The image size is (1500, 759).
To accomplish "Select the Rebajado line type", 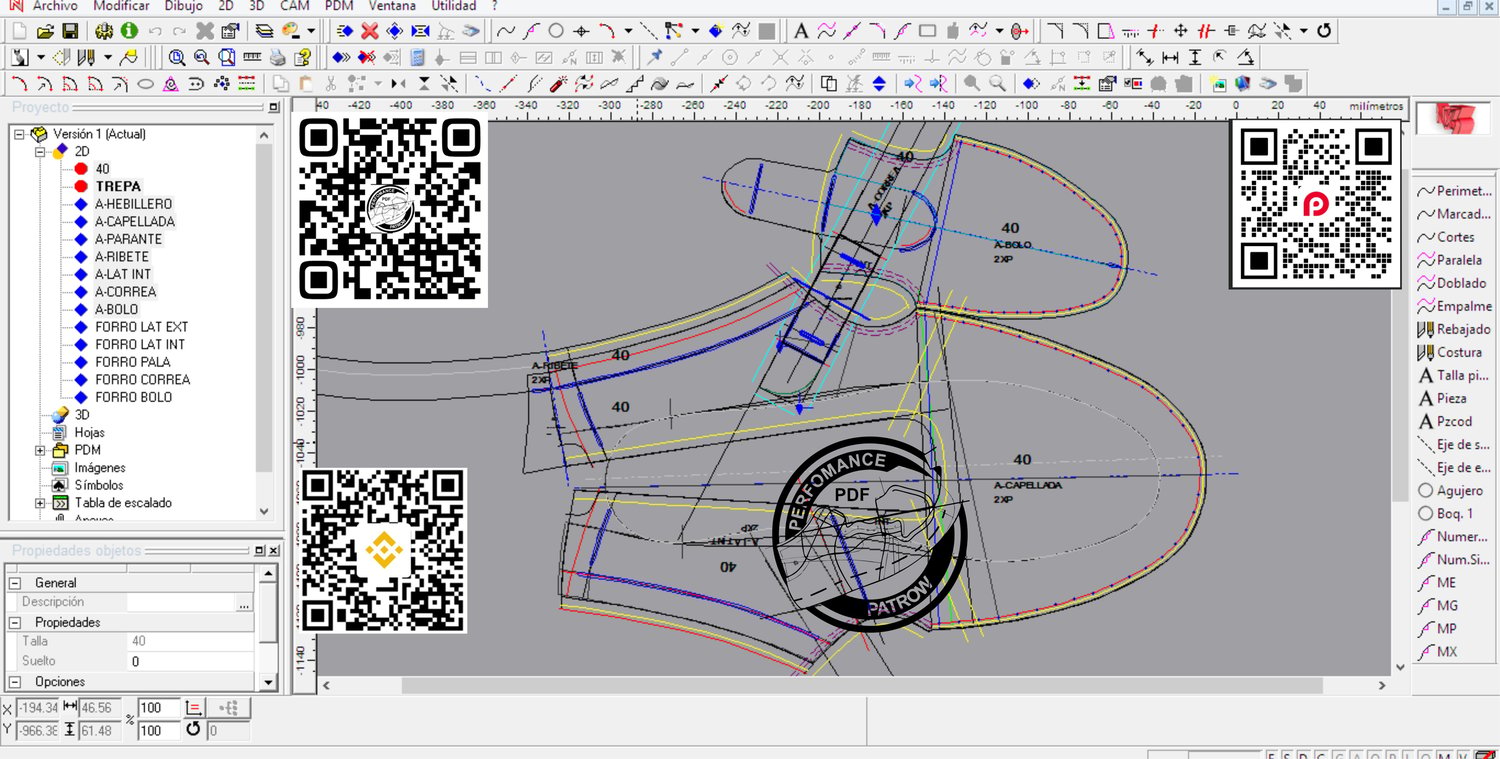I will point(1455,329).
